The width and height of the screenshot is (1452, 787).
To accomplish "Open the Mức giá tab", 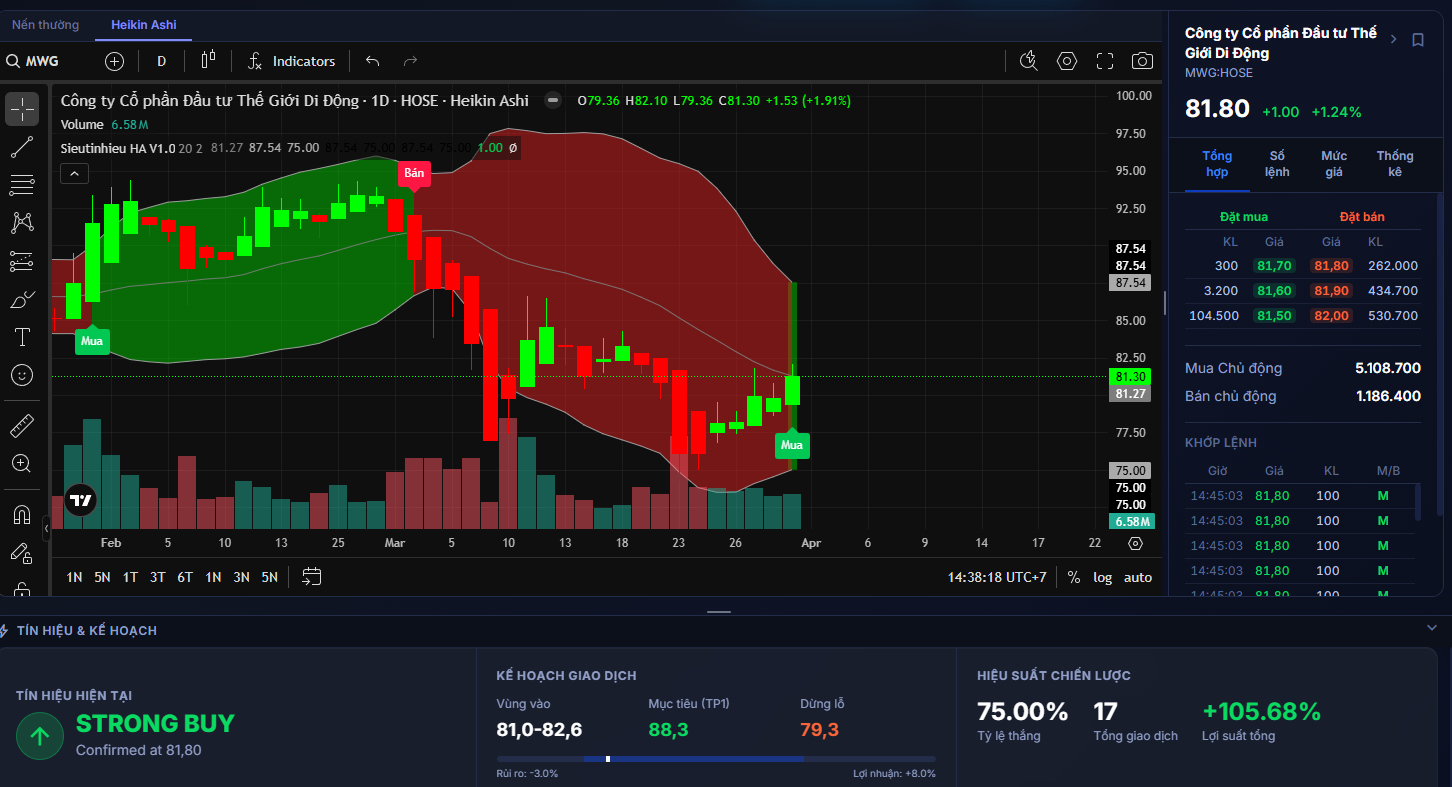I will coord(1334,164).
